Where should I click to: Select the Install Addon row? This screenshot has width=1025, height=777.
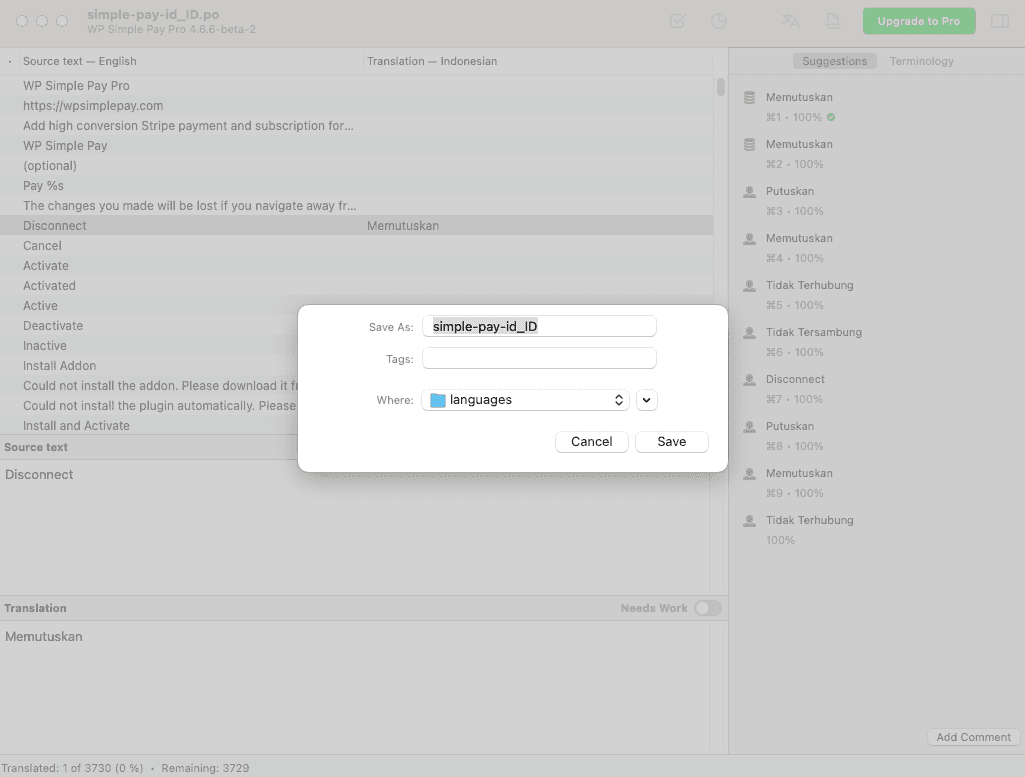(149, 366)
